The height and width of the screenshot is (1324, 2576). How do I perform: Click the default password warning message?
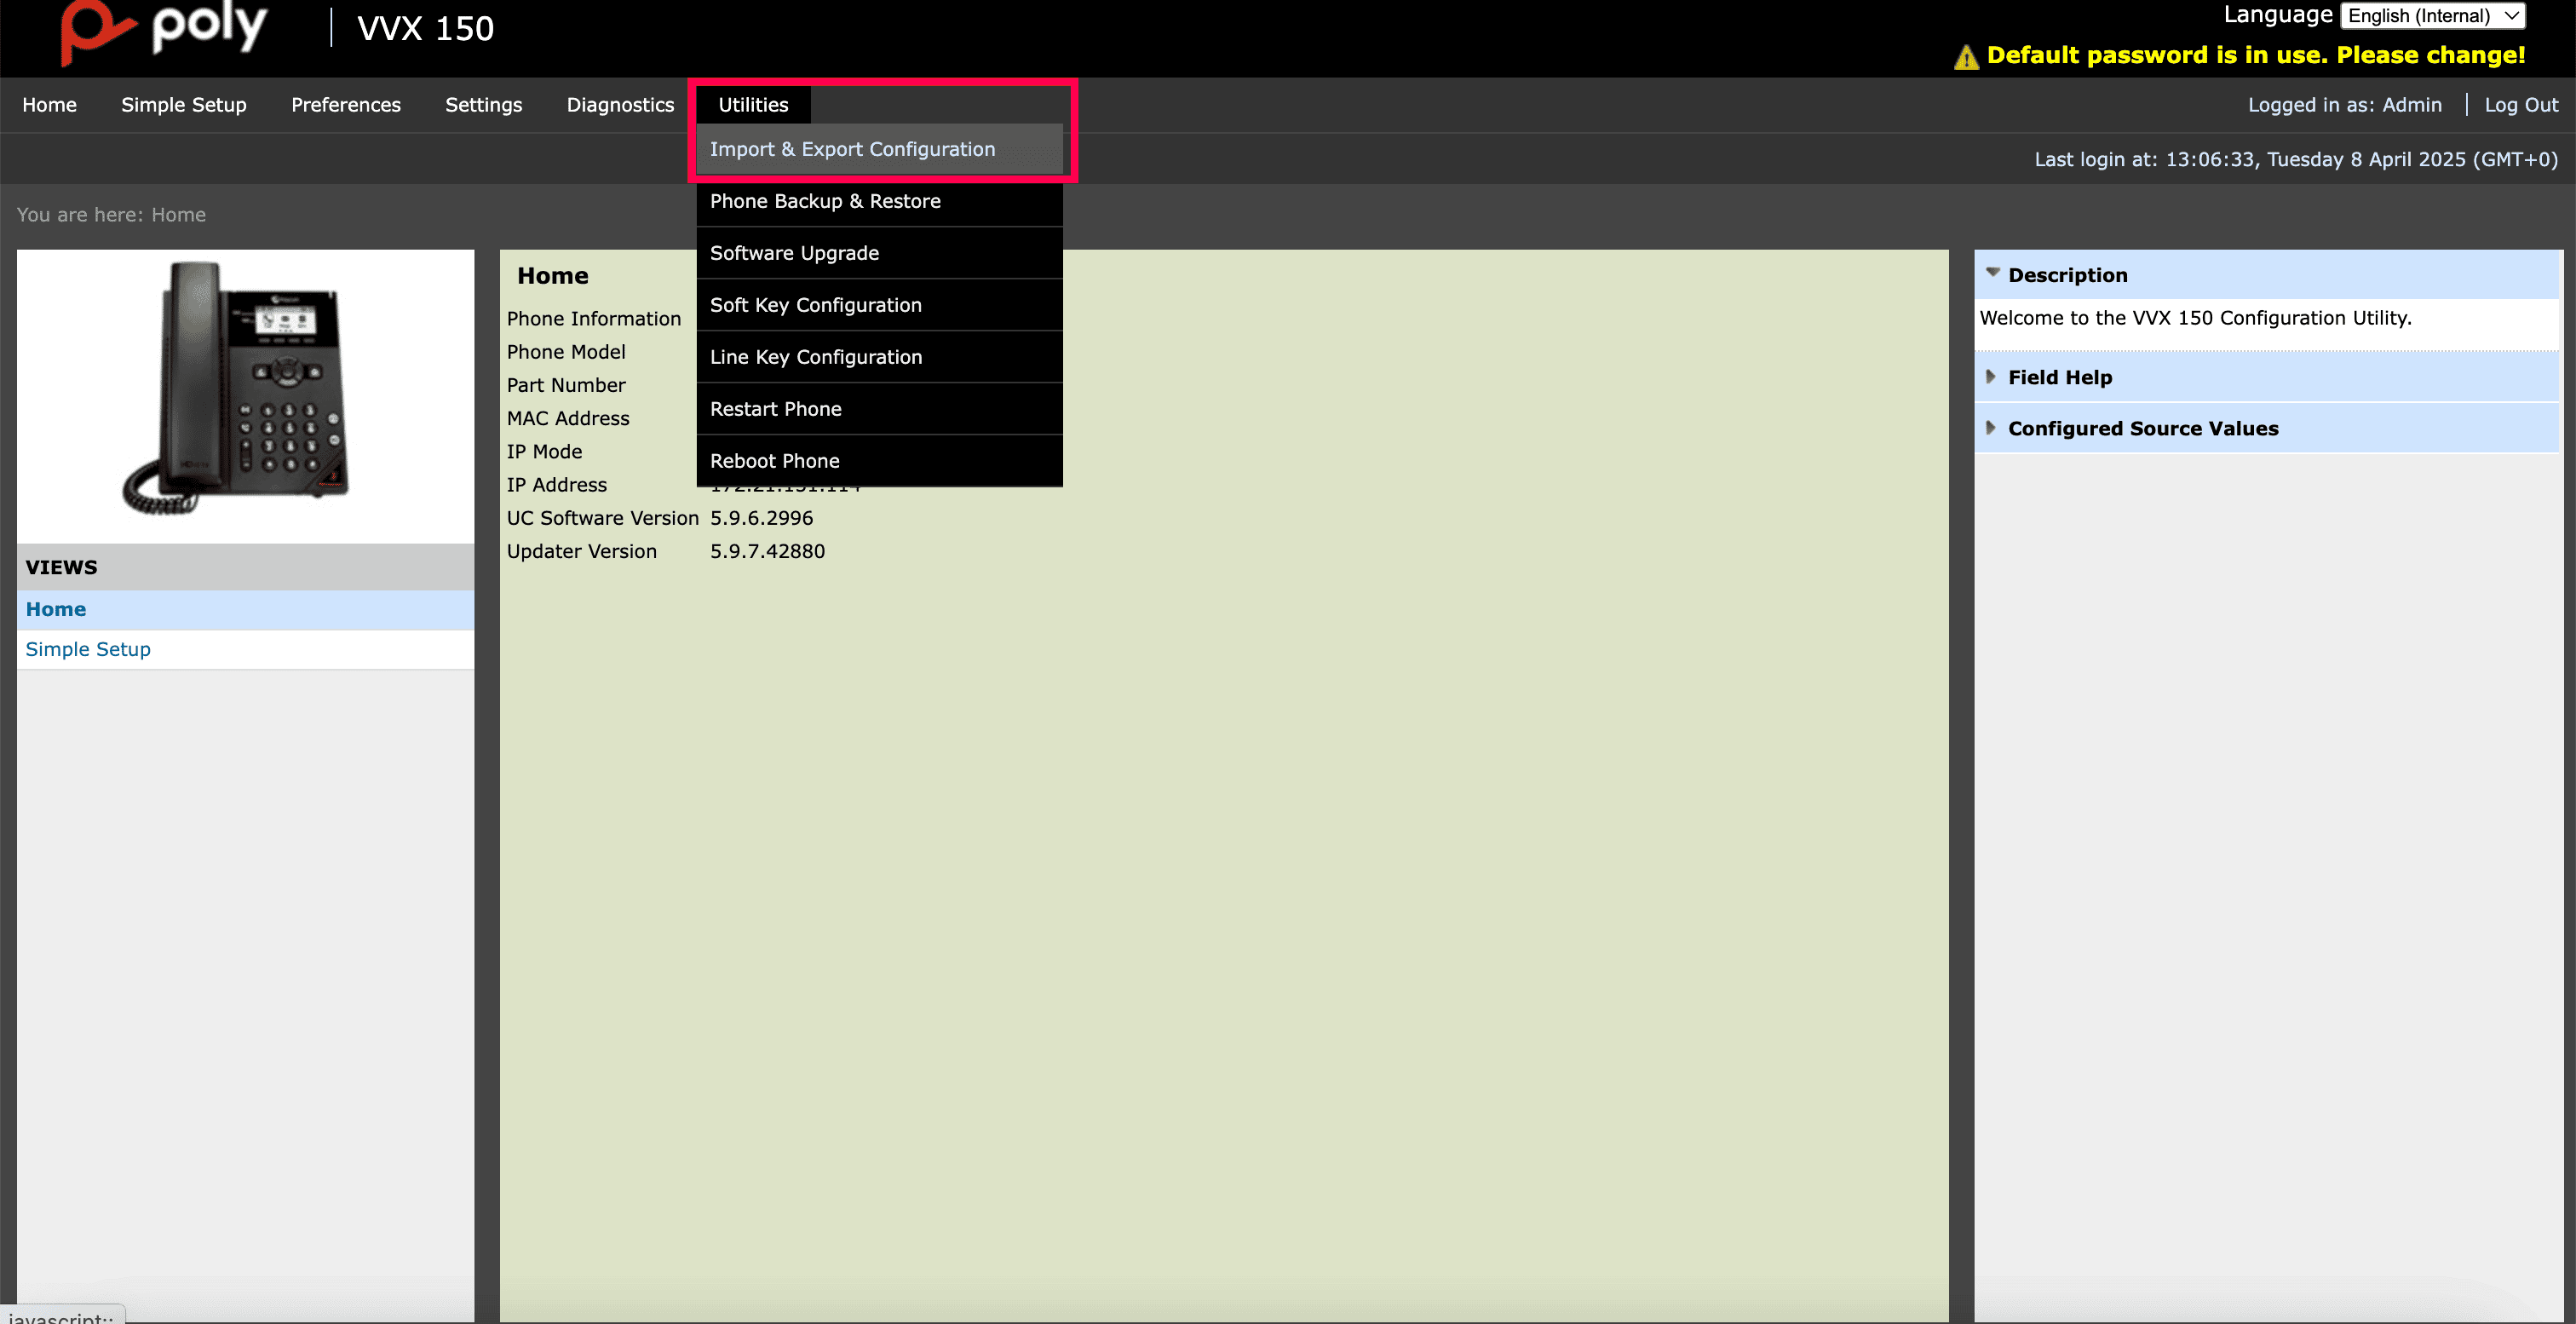point(2255,55)
